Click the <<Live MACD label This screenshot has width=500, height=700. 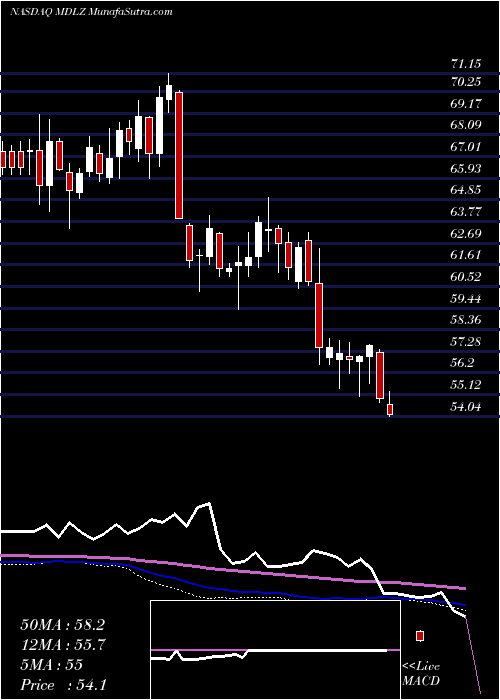(421, 674)
